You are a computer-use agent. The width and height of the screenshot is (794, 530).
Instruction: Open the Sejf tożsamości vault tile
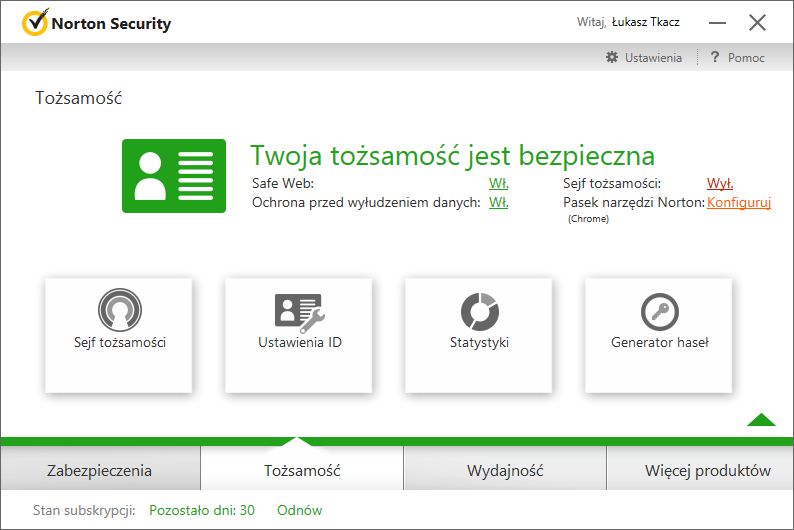tap(118, 335)
